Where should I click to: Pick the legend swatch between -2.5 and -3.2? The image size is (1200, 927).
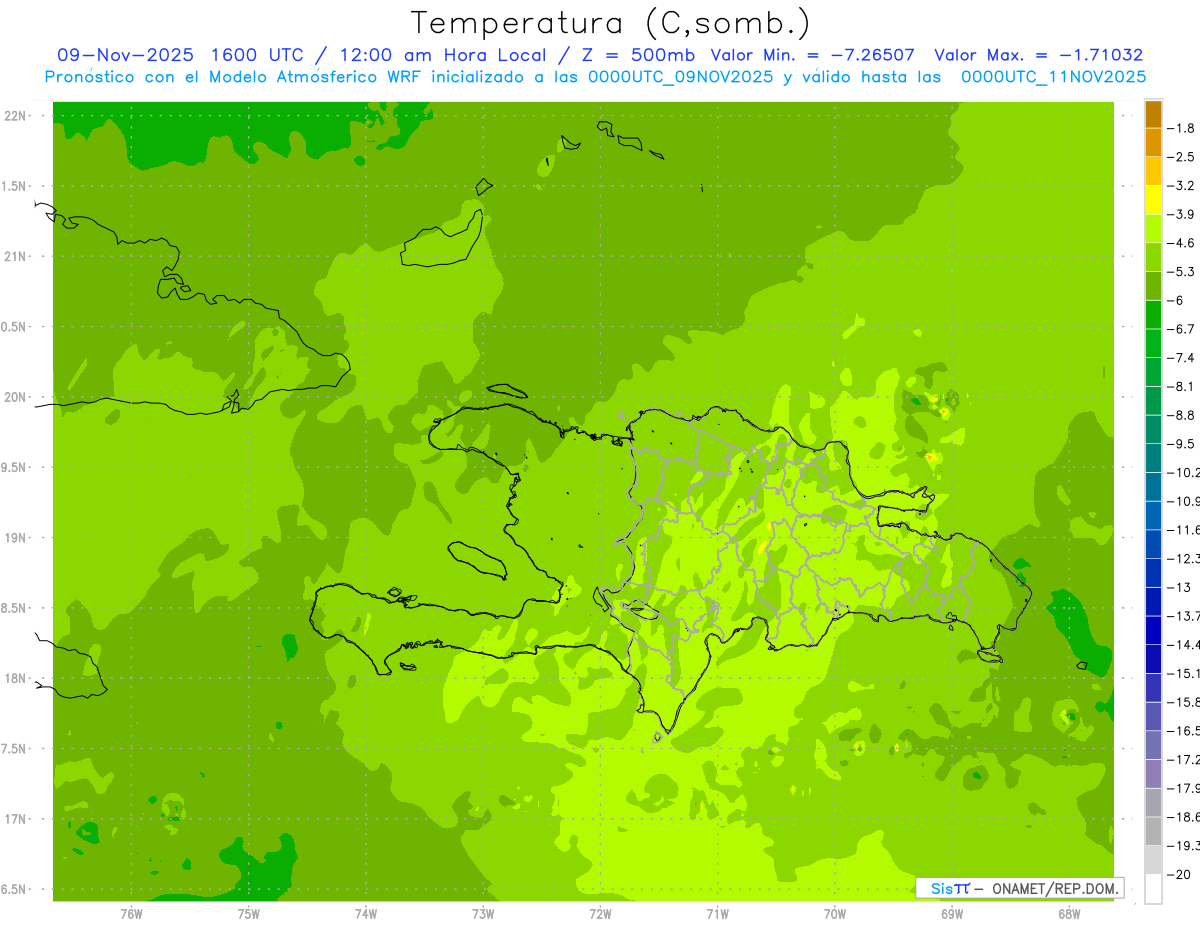pos(1153,171)
